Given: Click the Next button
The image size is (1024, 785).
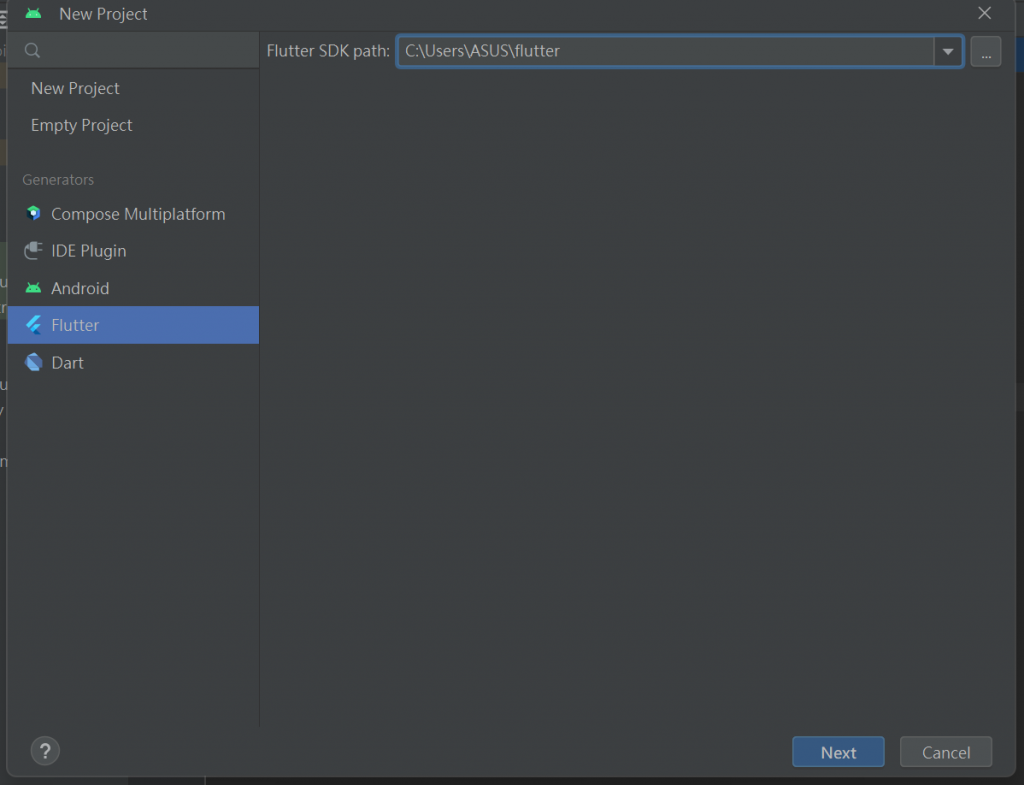Looking at the screenshot, I should pos(839,752).
